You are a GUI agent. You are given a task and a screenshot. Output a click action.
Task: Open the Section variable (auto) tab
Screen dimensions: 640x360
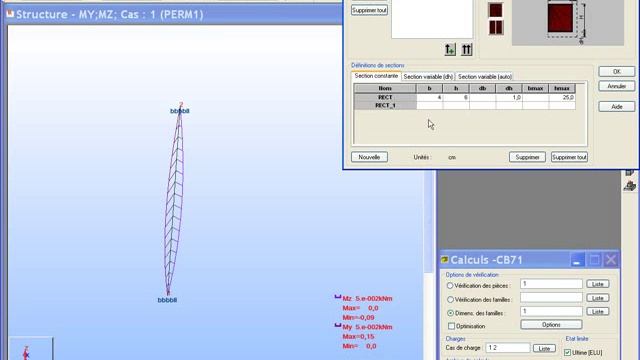coord(484,77)
